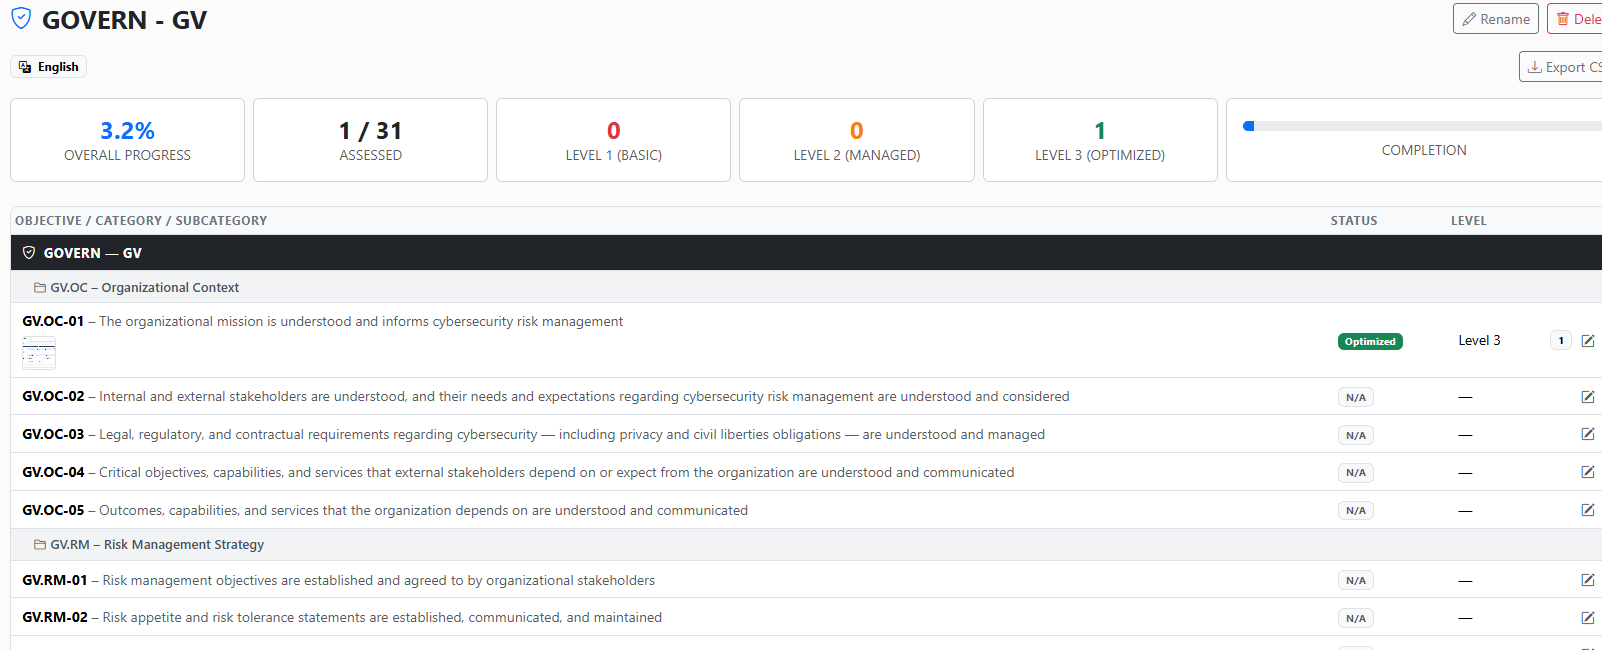This screenshot has width=1602, height=650.
Task: Open the English language selector
Action: click(x=48, y=67)
